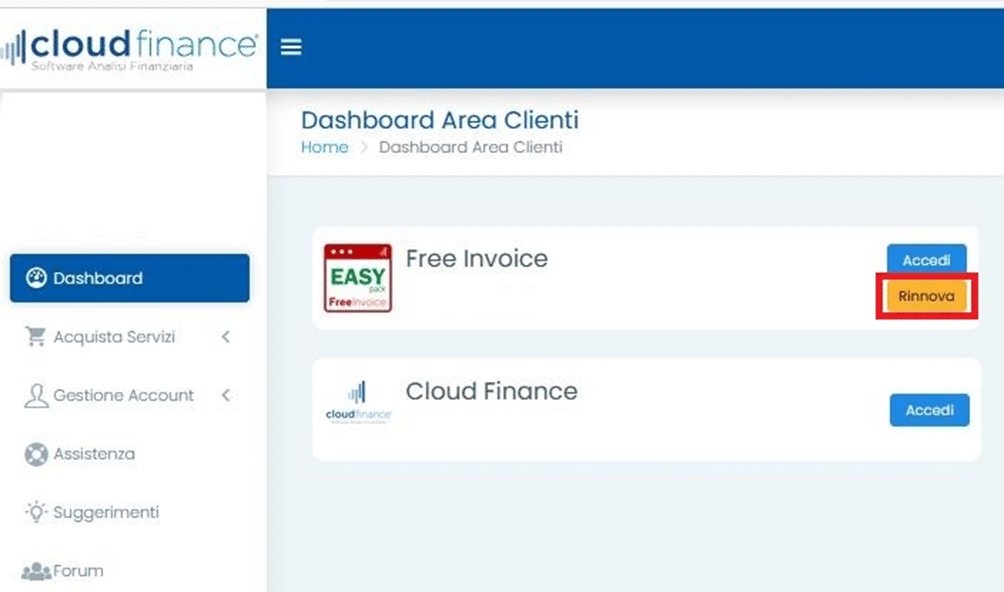Go to Home breadcrumb link
This screenshot has width=1004, height=592.
(x=325, y=147)
